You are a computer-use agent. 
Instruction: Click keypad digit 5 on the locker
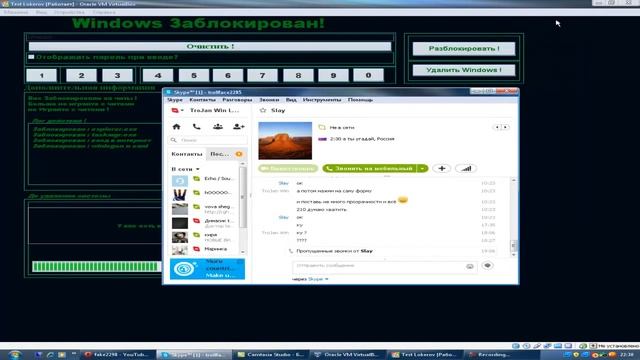pyautogui.click(x=194, y=76)
